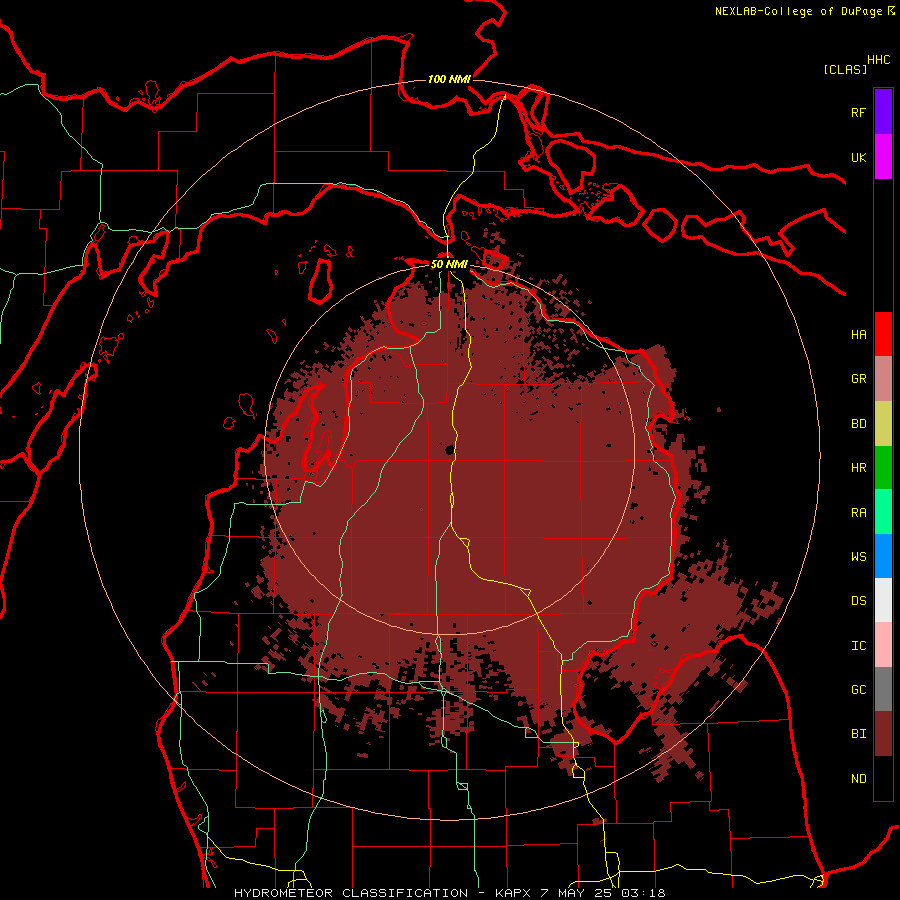The height and width of the screenshot is (900, 900).
Task: Click the "ND" legend label
Action: pos(858,779)
